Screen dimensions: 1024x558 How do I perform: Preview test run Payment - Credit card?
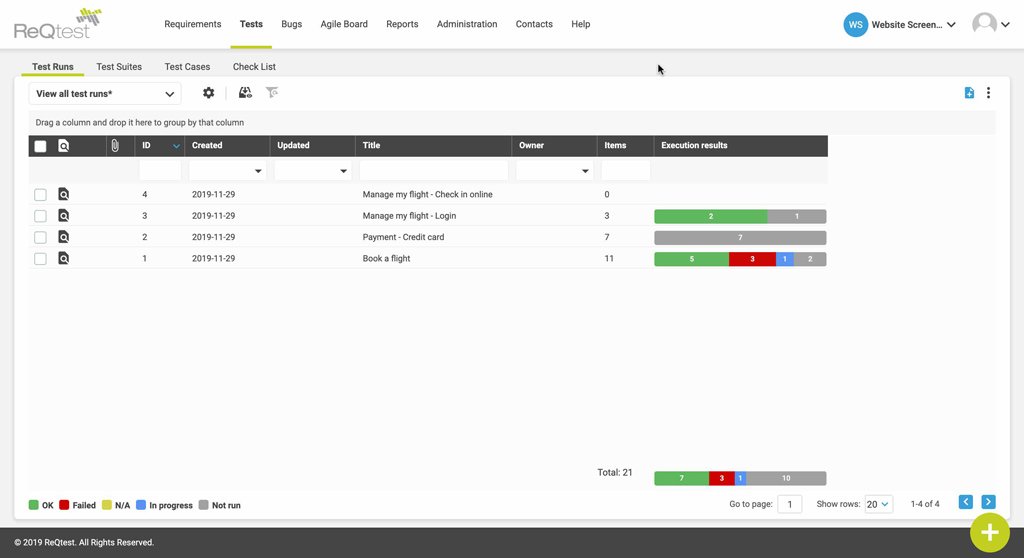tap(63, 237)
